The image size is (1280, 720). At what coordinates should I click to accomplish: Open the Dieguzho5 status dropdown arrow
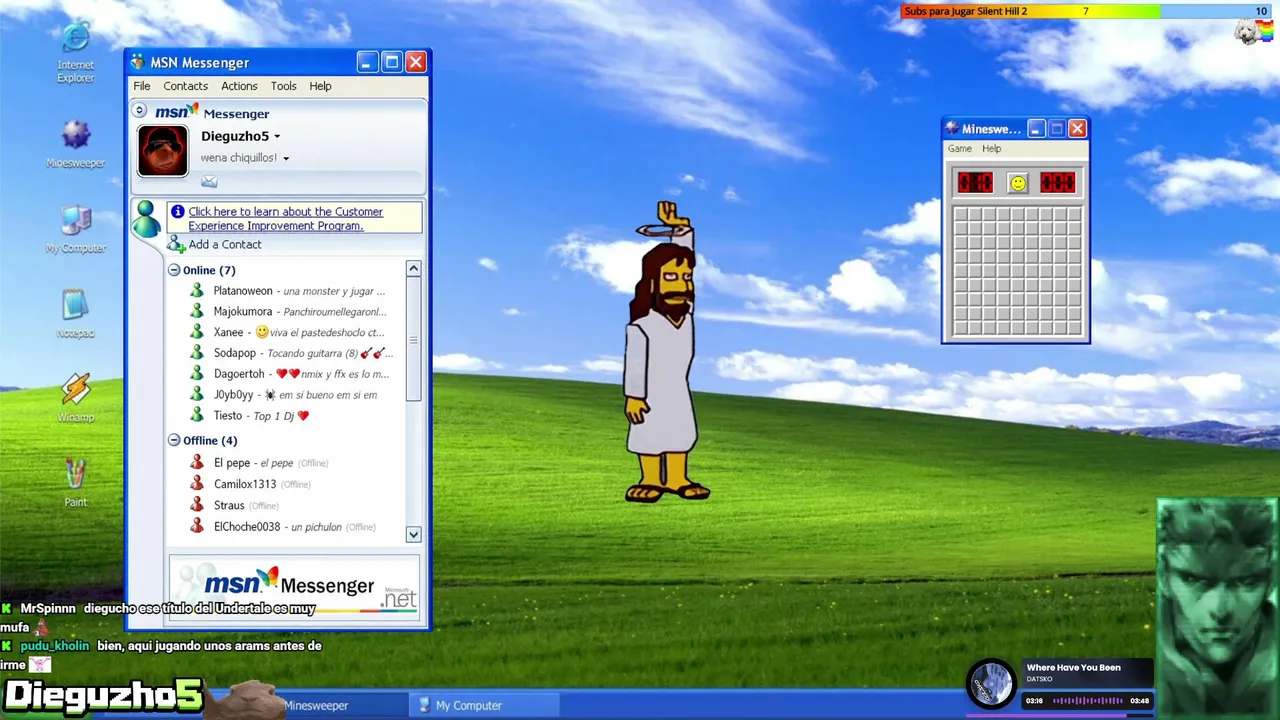(277, 137)
